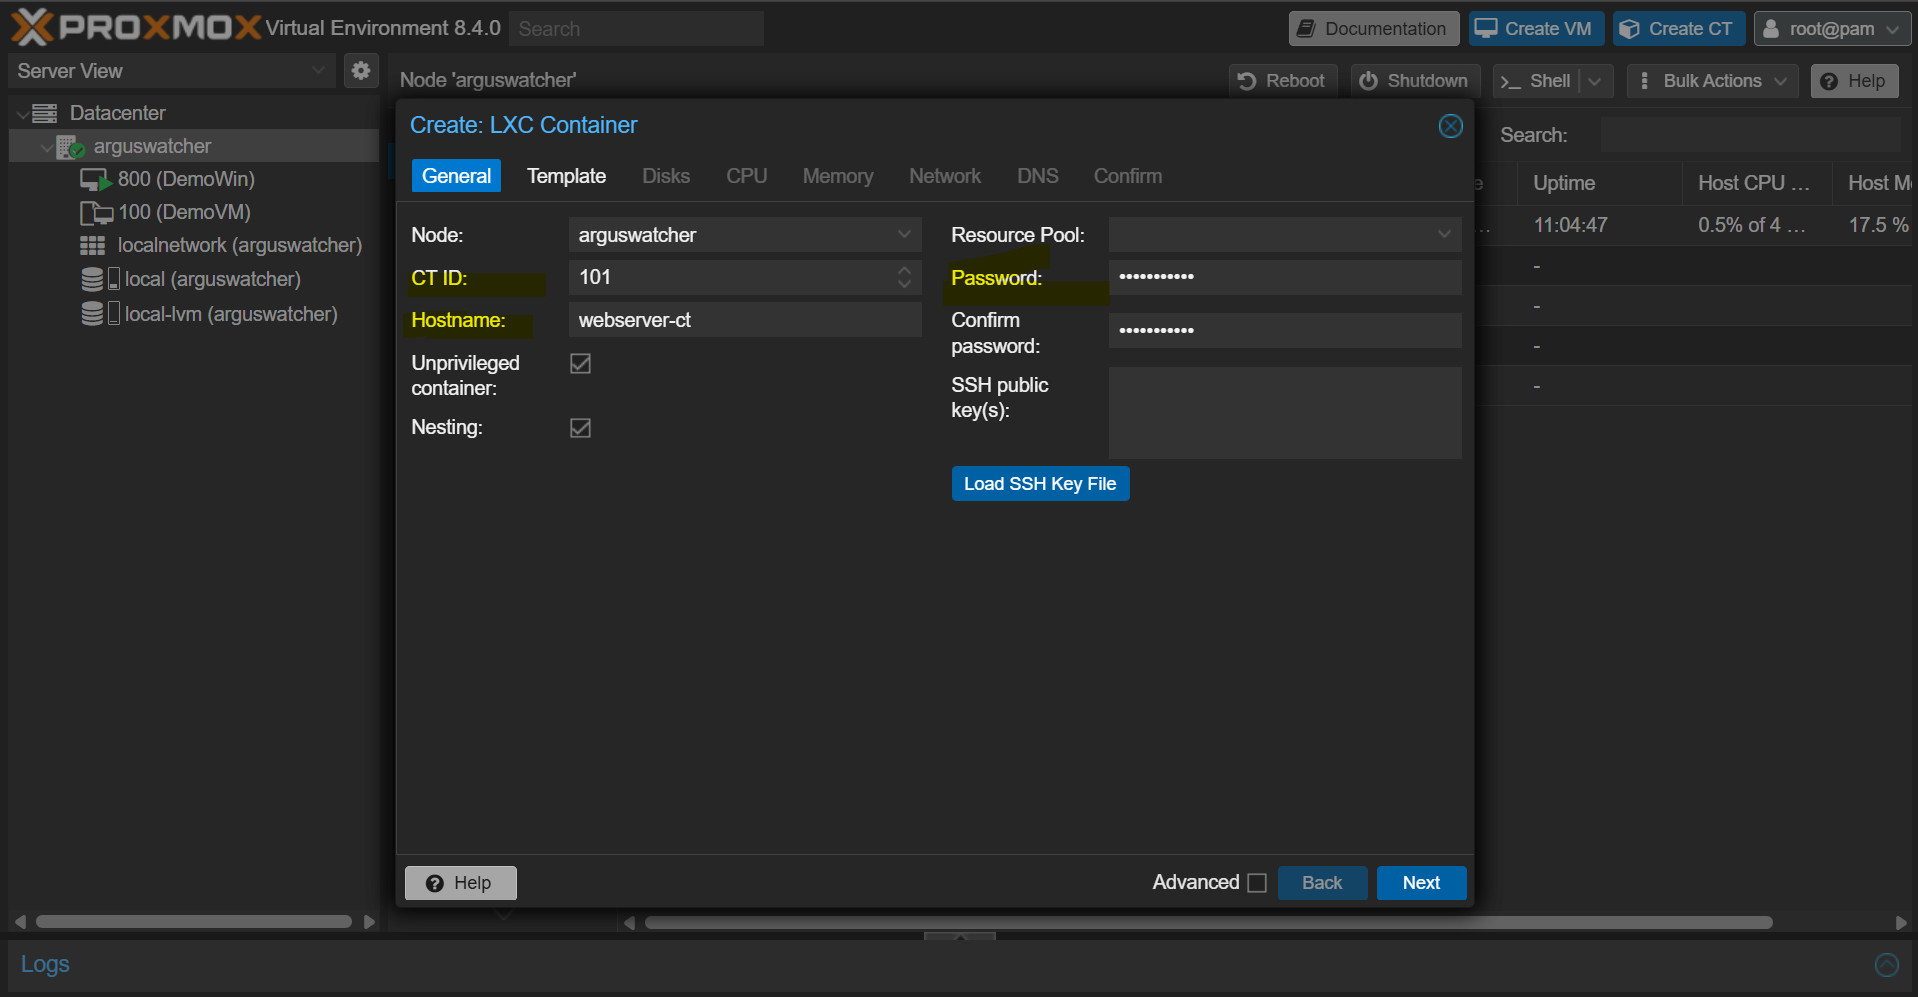Open the Server View selector dropdown

point(318,71)
